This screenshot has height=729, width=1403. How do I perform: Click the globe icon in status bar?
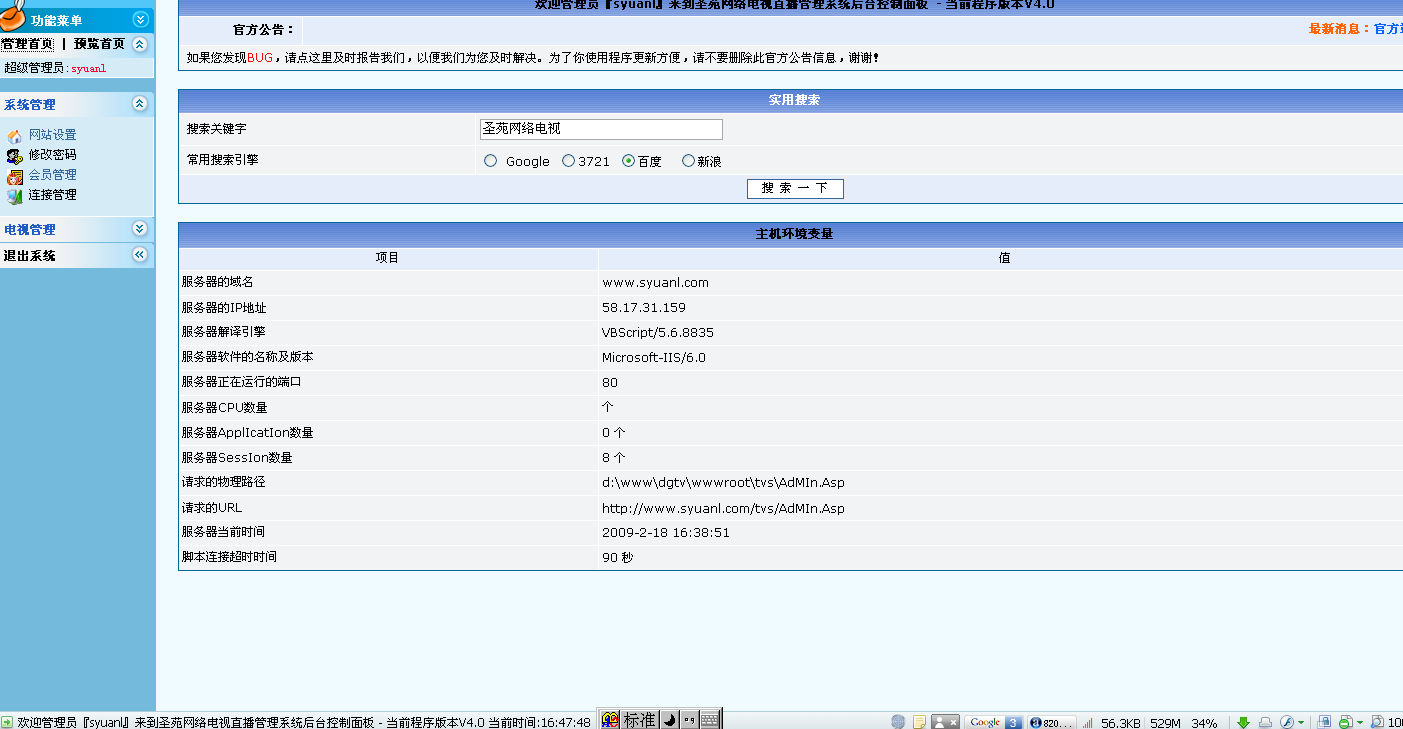click(x=898, y=722)
